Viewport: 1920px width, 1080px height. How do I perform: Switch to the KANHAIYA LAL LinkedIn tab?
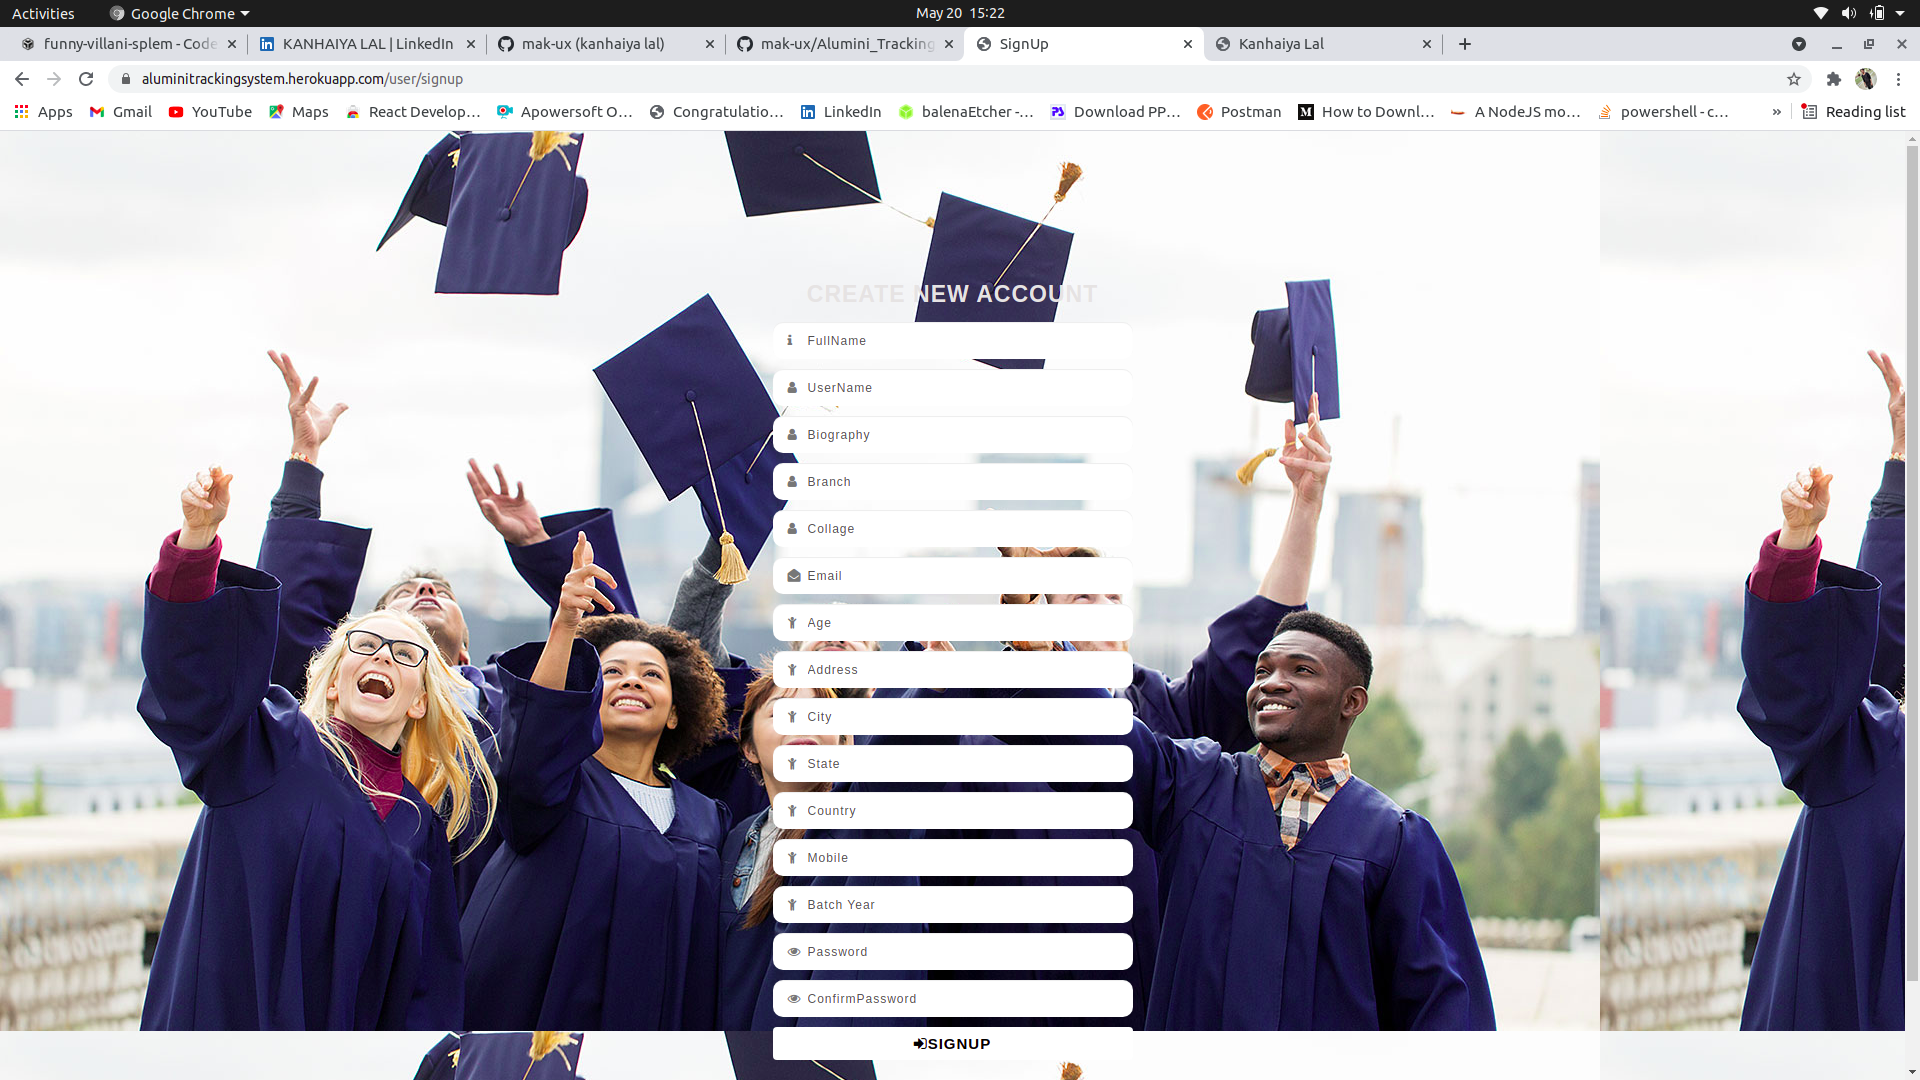pyautogui.click(x=366, y=44)
